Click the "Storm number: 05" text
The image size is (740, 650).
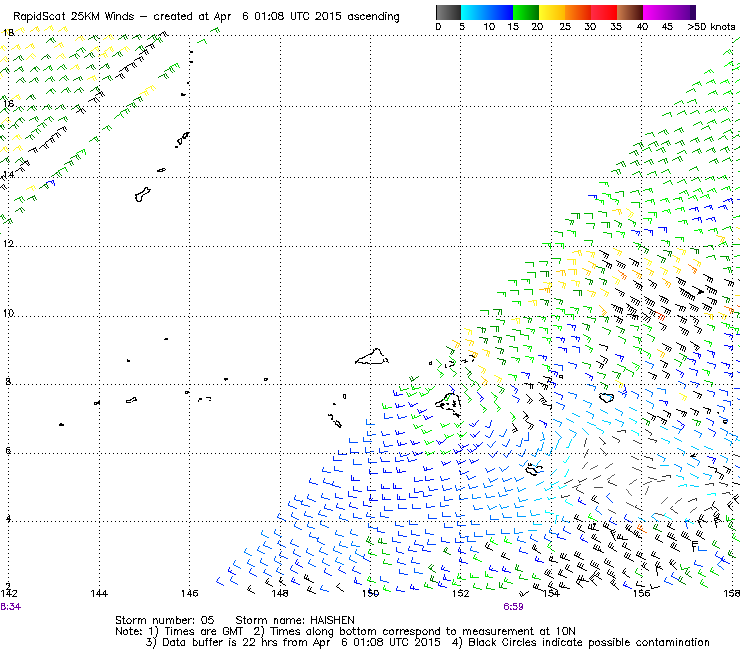(x=164, y=620)
